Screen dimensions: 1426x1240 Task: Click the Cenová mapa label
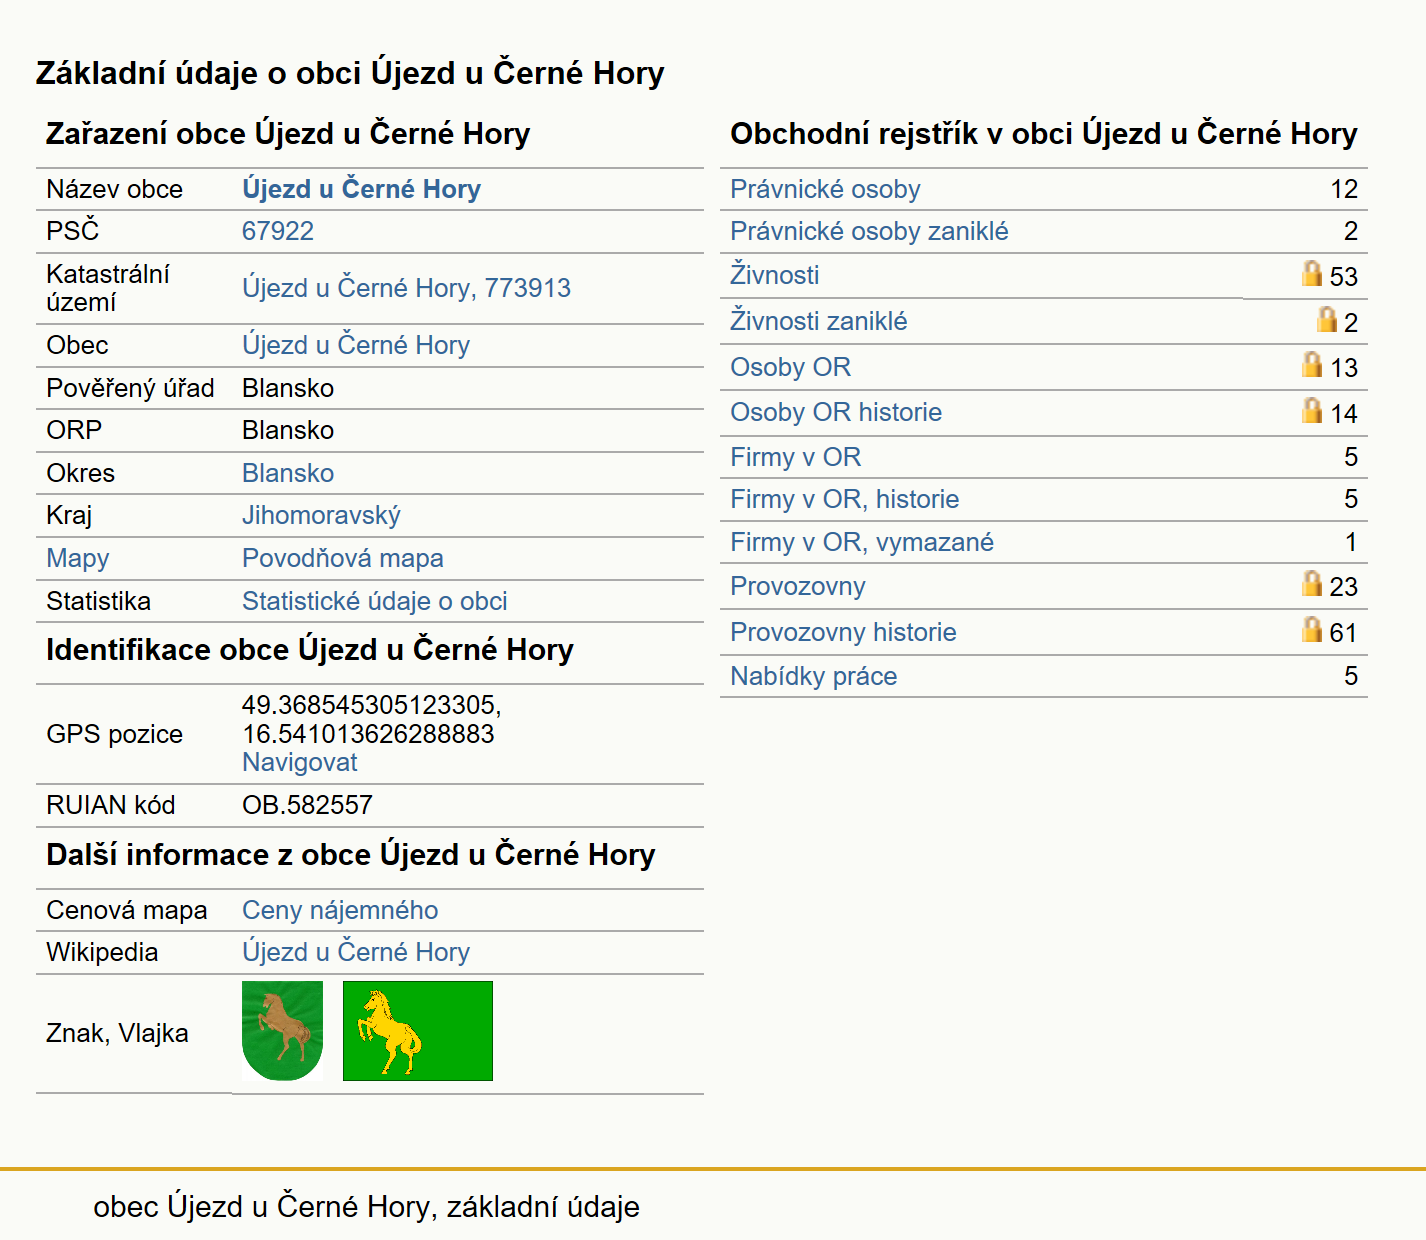[x=127, y=910]
